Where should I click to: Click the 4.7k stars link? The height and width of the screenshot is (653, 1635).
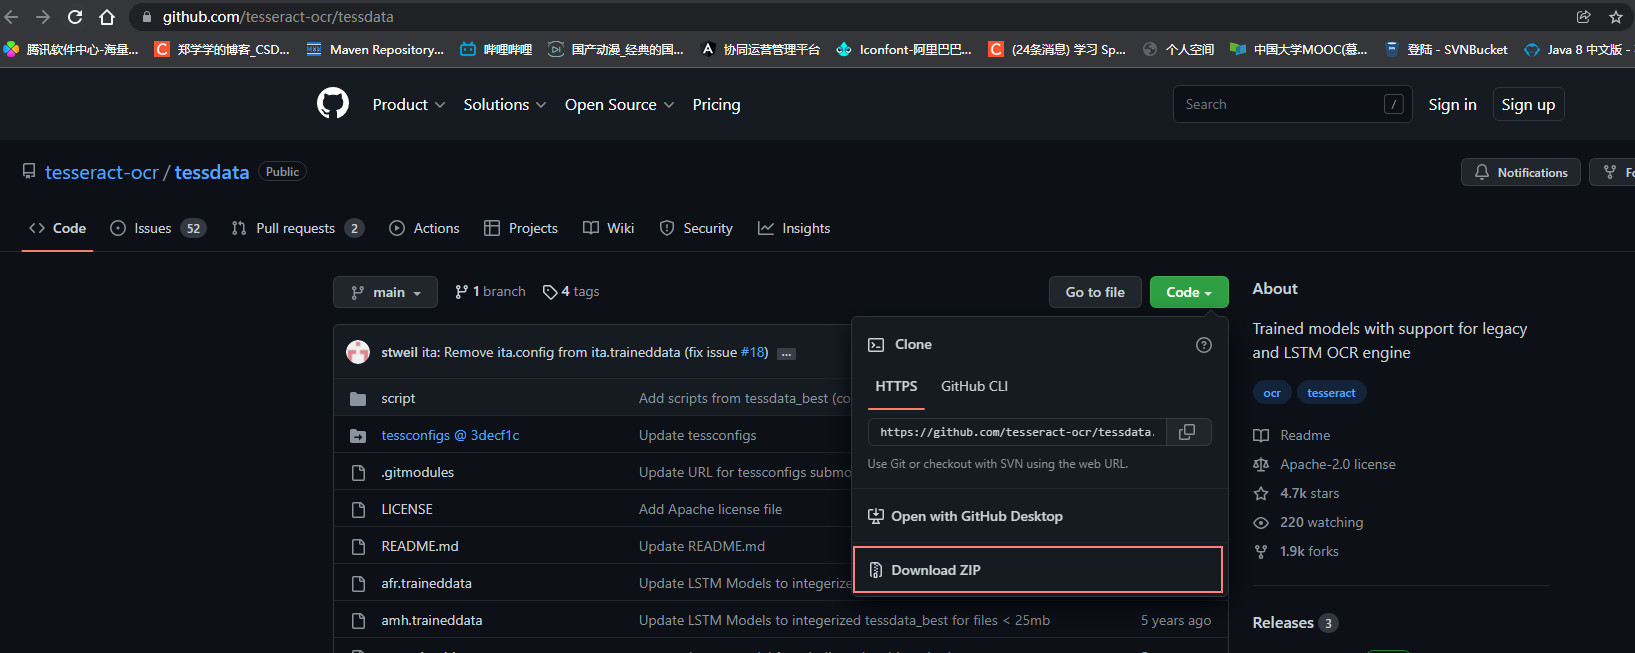click(x=1296, y=493)
